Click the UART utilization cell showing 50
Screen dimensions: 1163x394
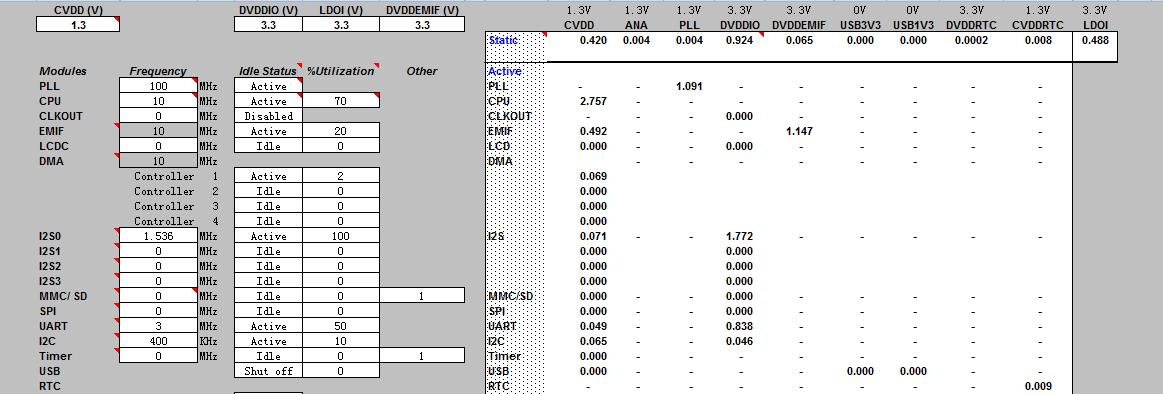(341, 326)
